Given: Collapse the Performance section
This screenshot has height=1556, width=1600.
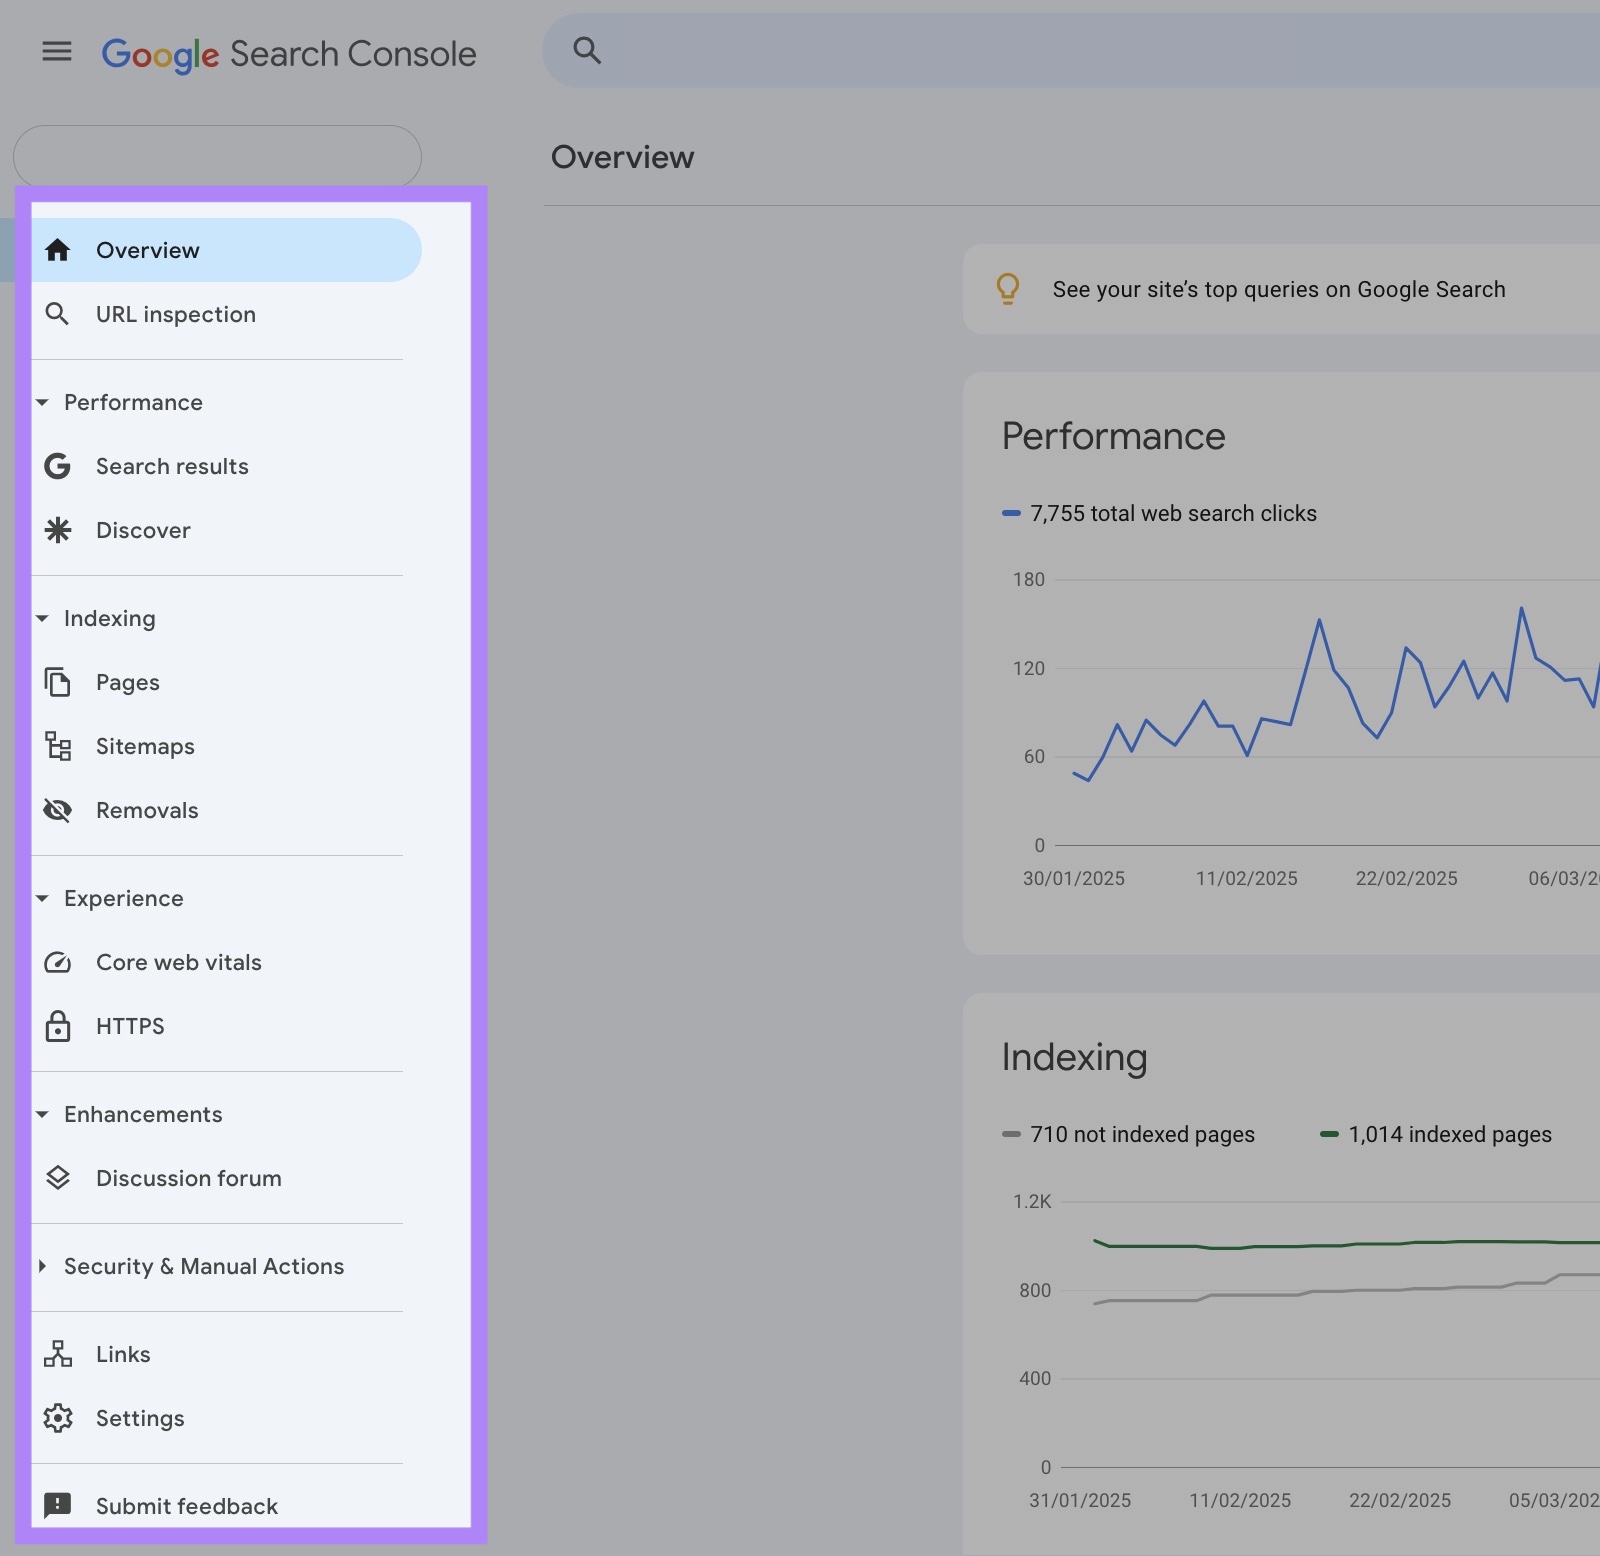Looking at the screenshot, I should click(42, 402).
